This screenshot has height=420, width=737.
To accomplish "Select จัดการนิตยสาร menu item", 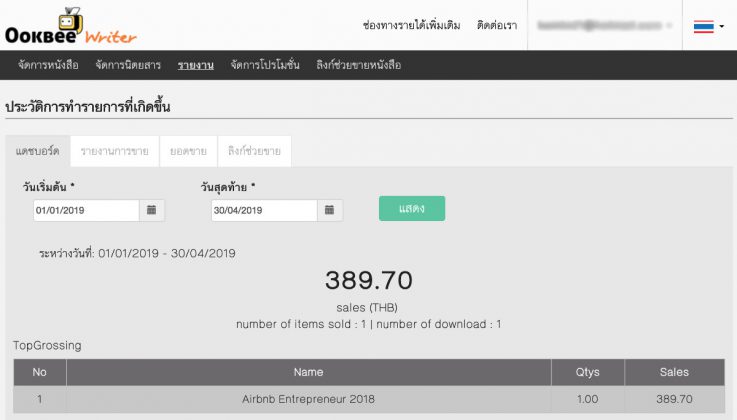I will pyautogui.click(x=128, y=65).
